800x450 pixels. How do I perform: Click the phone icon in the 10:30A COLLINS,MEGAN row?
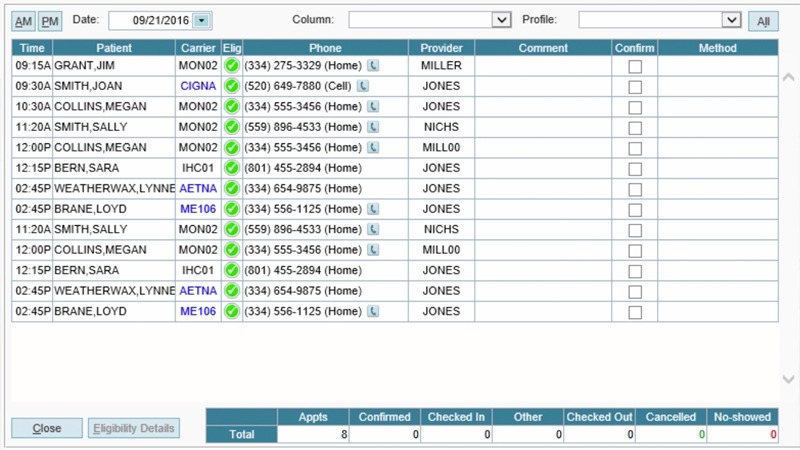point(373,107)
